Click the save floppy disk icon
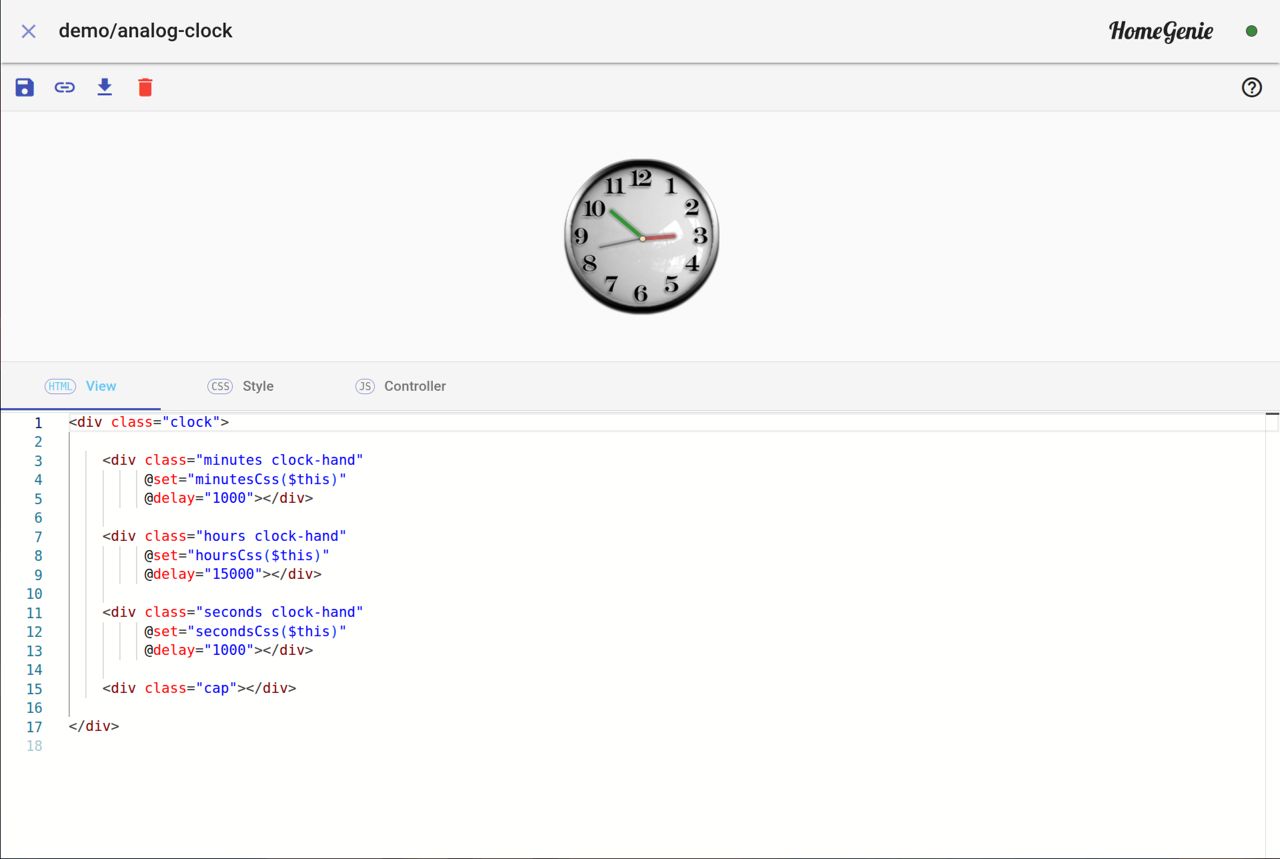Viewport: 1280px width, 859px height. [x=25, y=88]
